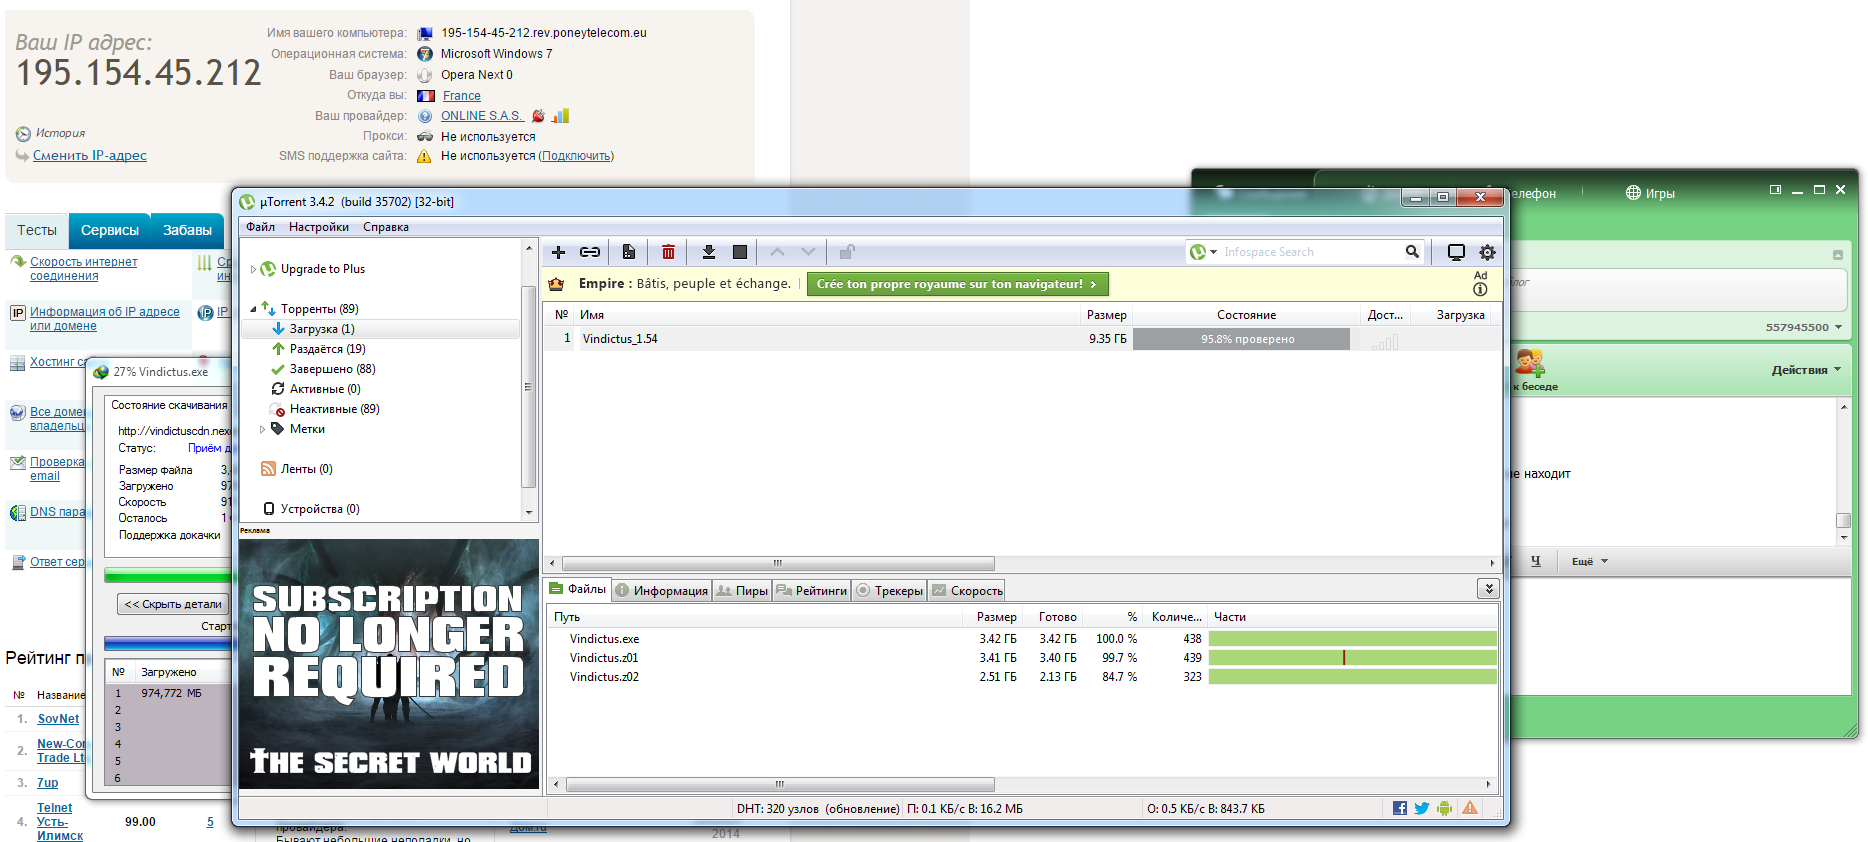This screenshot has height=842, width=1868.
Task: Collapse the Торренты tree node
Action: [253, 309]
